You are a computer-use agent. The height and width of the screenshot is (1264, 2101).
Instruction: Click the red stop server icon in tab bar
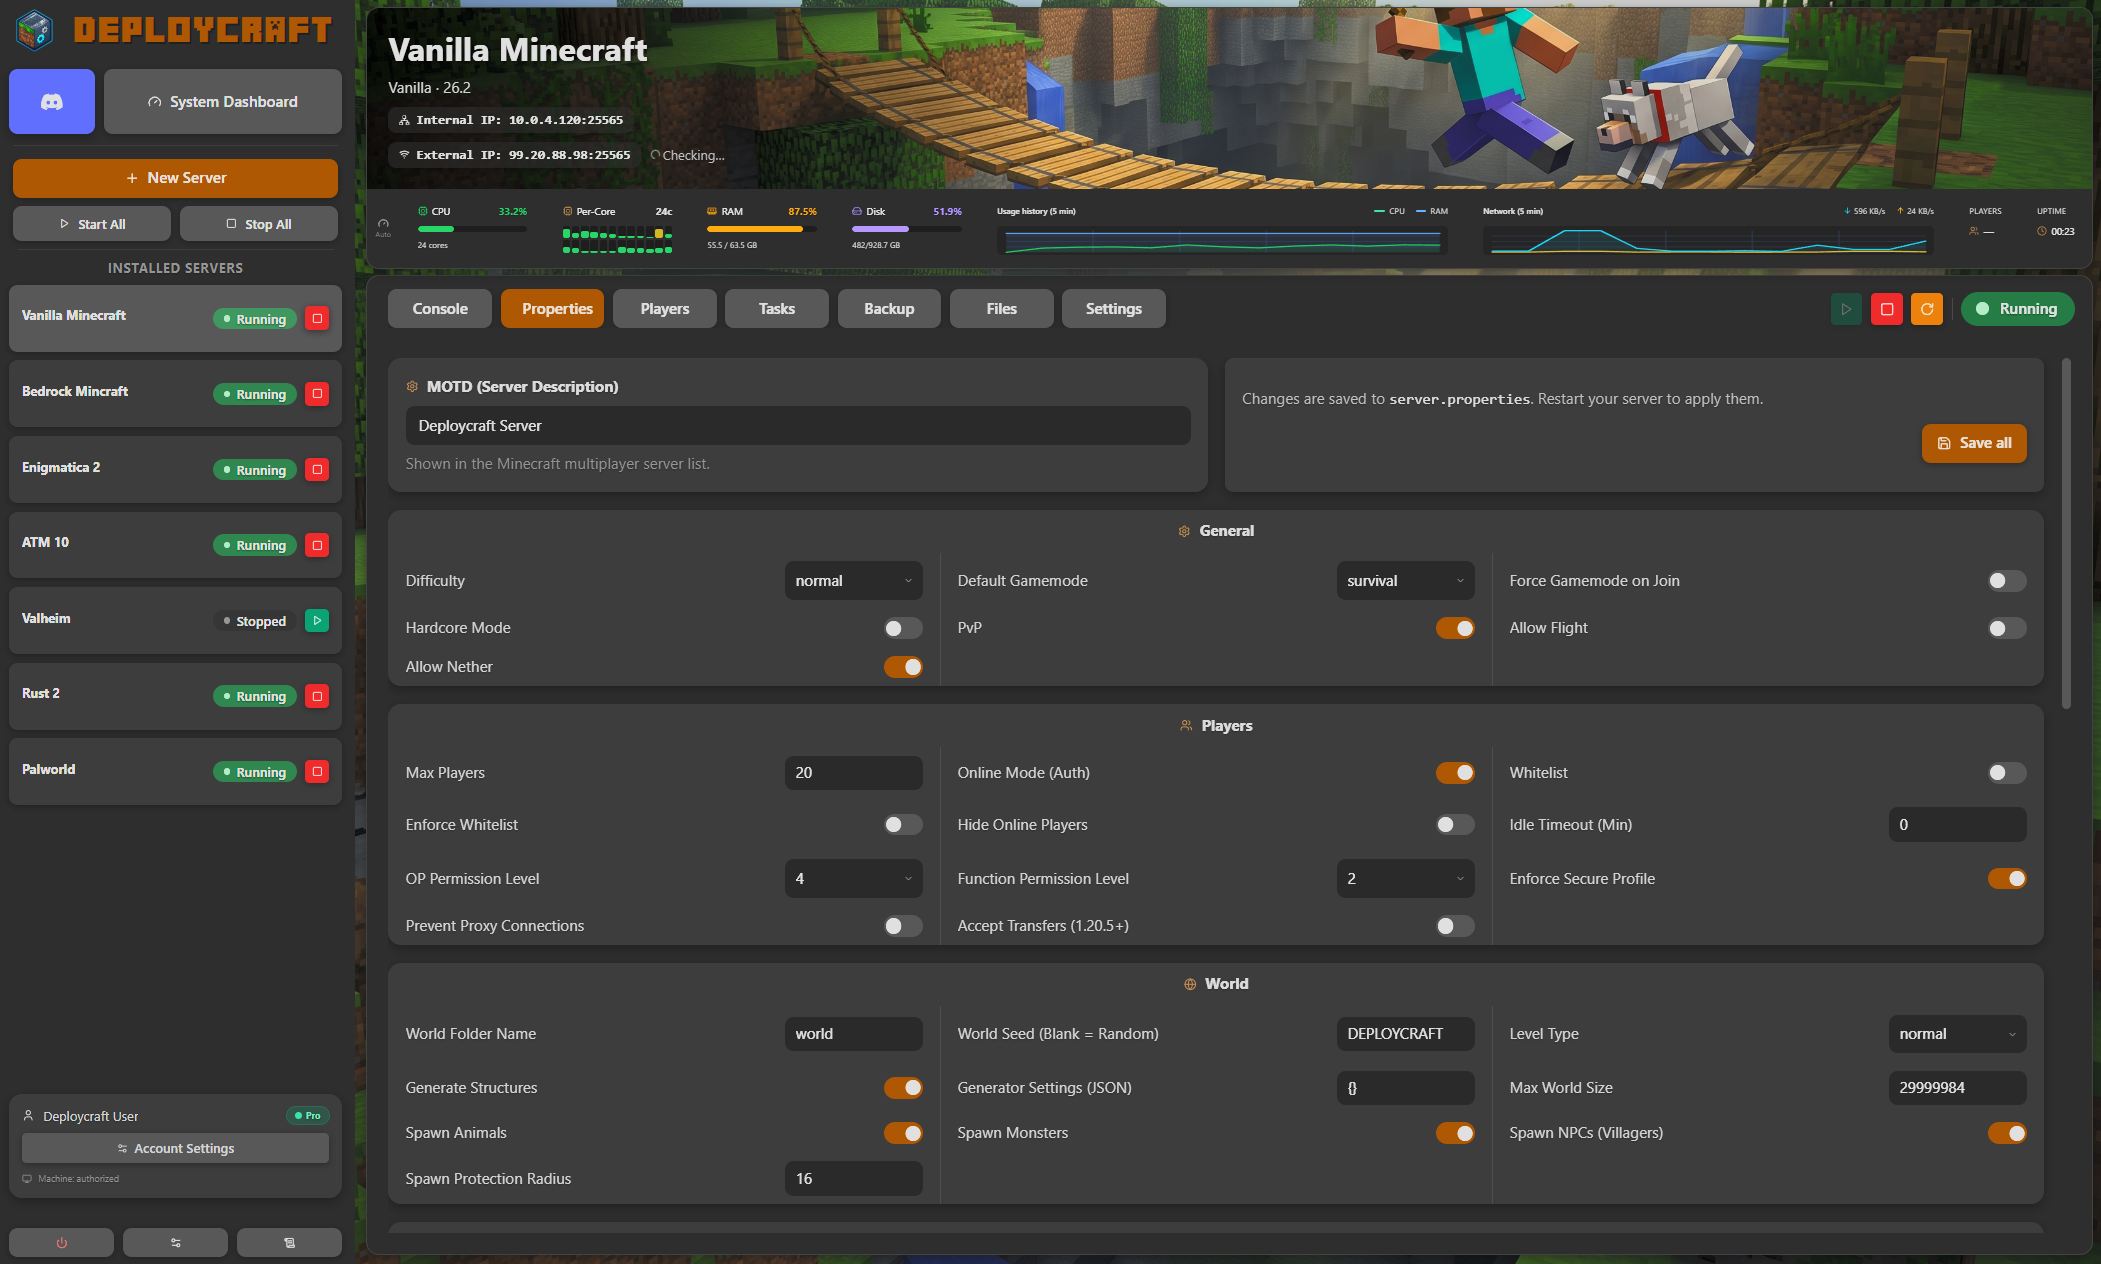(1886, 309)
